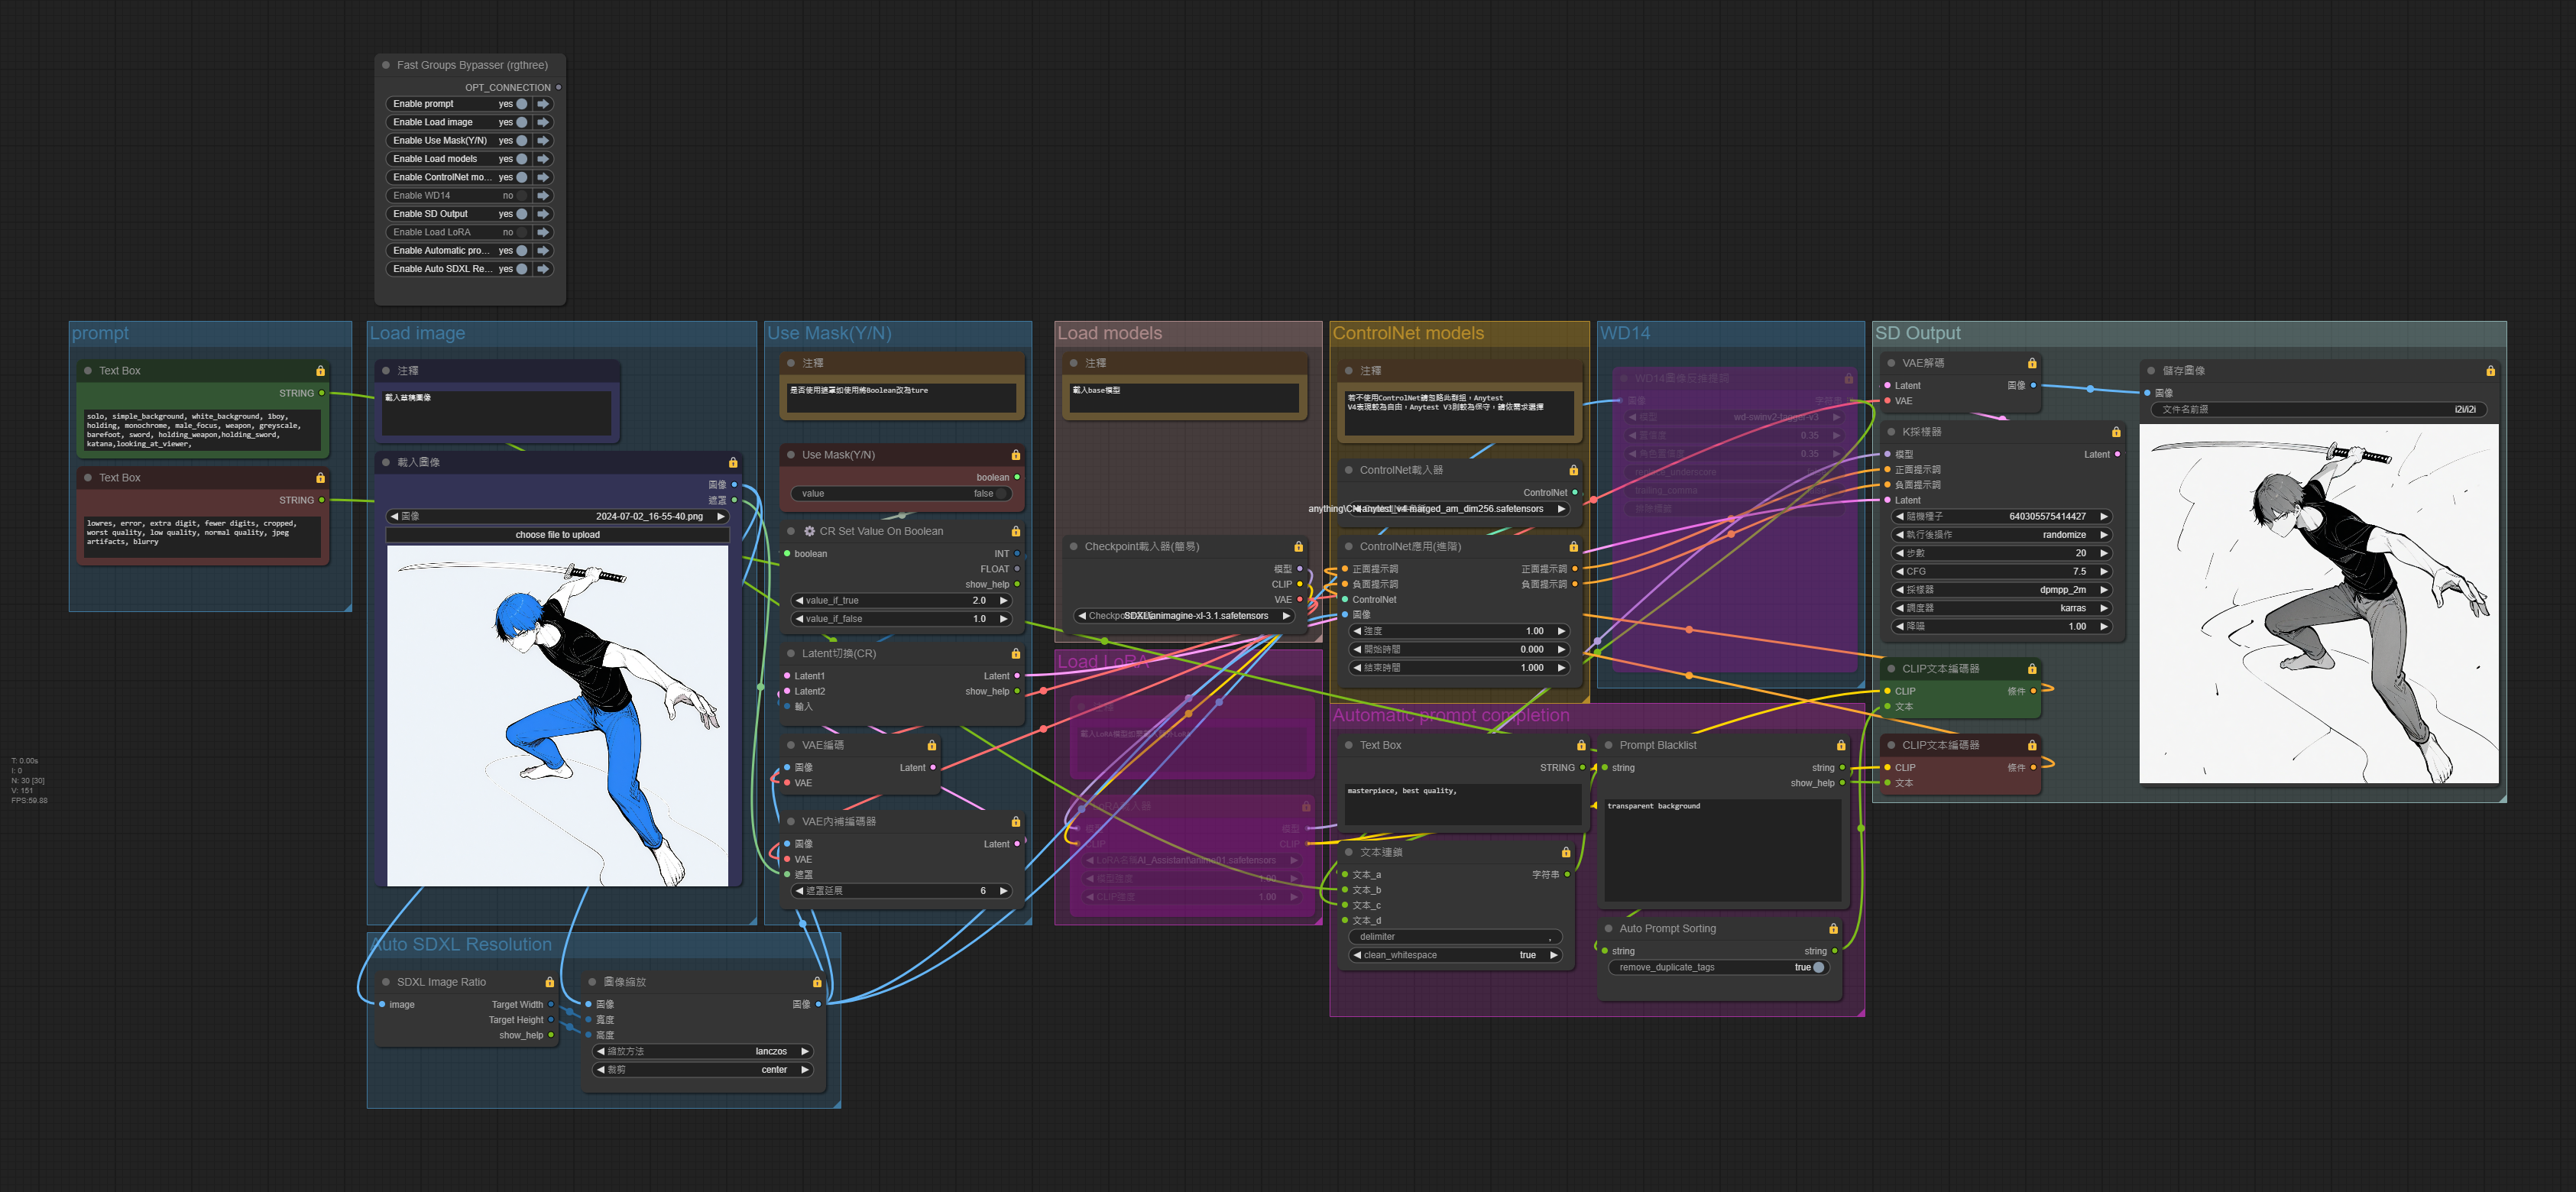Click the lock icon on the K採樣器 node
The image size is (2576, 1192).
(2115, 432)
